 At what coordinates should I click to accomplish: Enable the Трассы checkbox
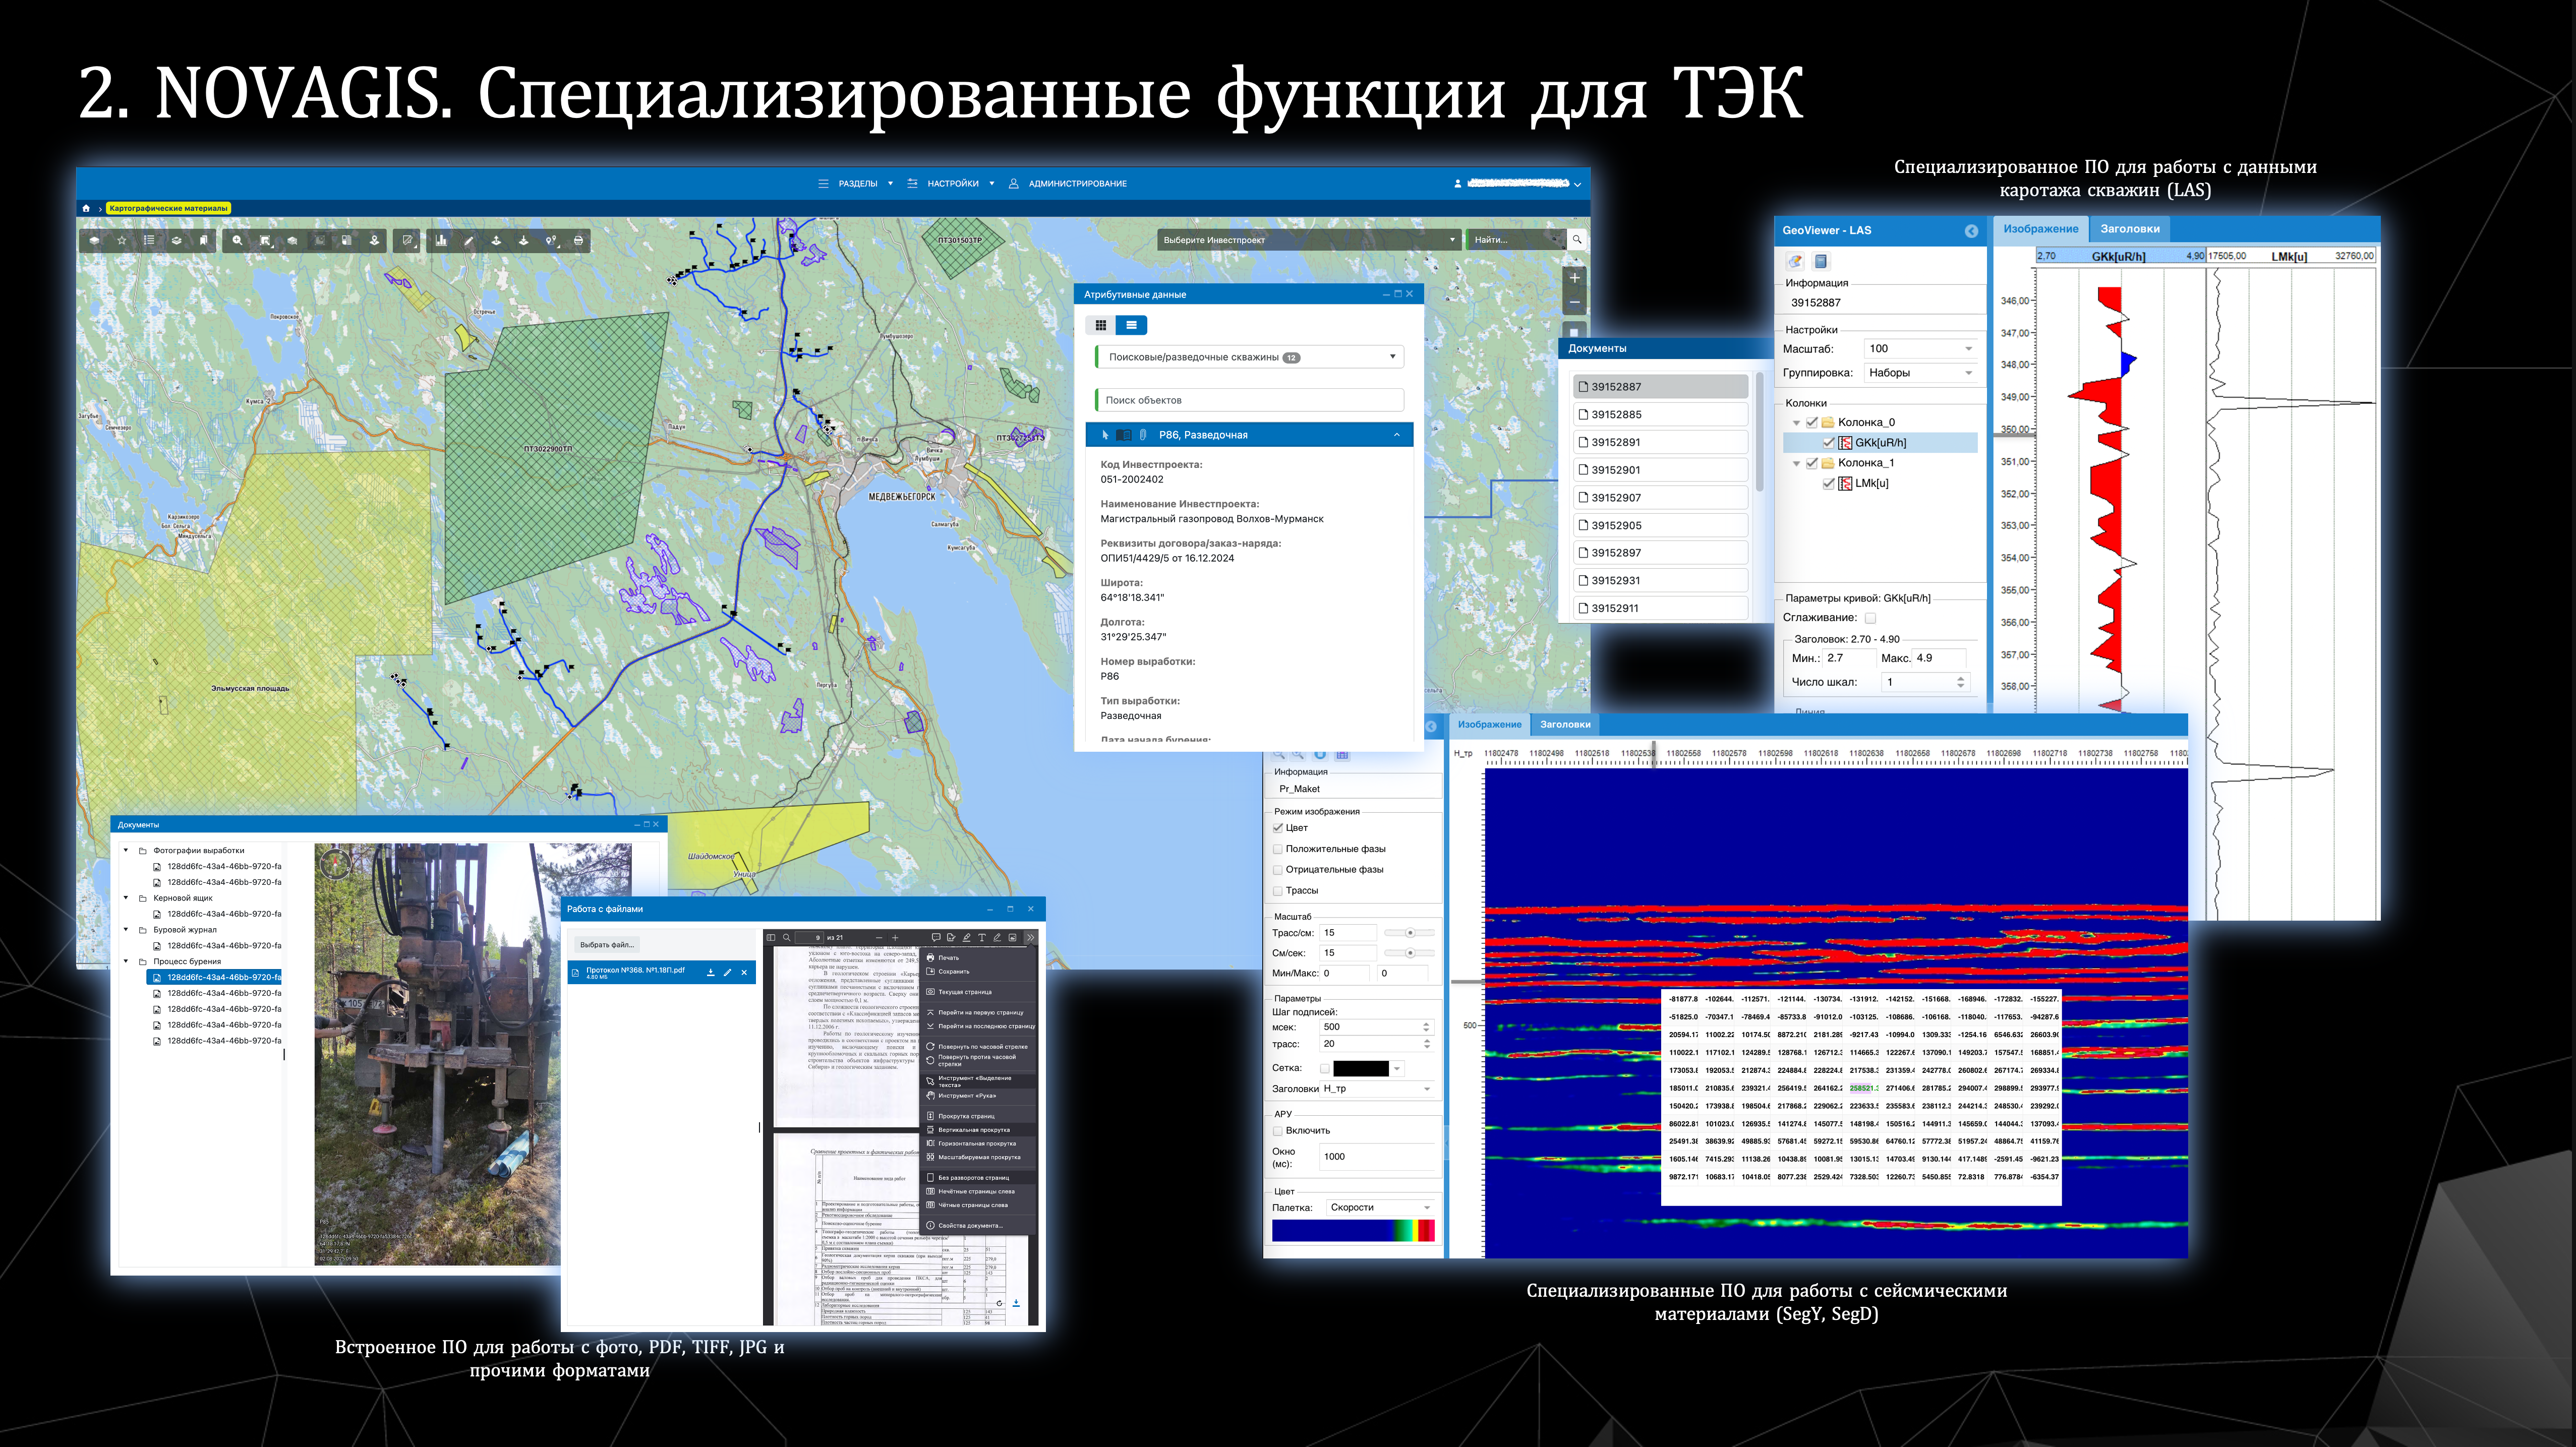tap(1278, 891)
